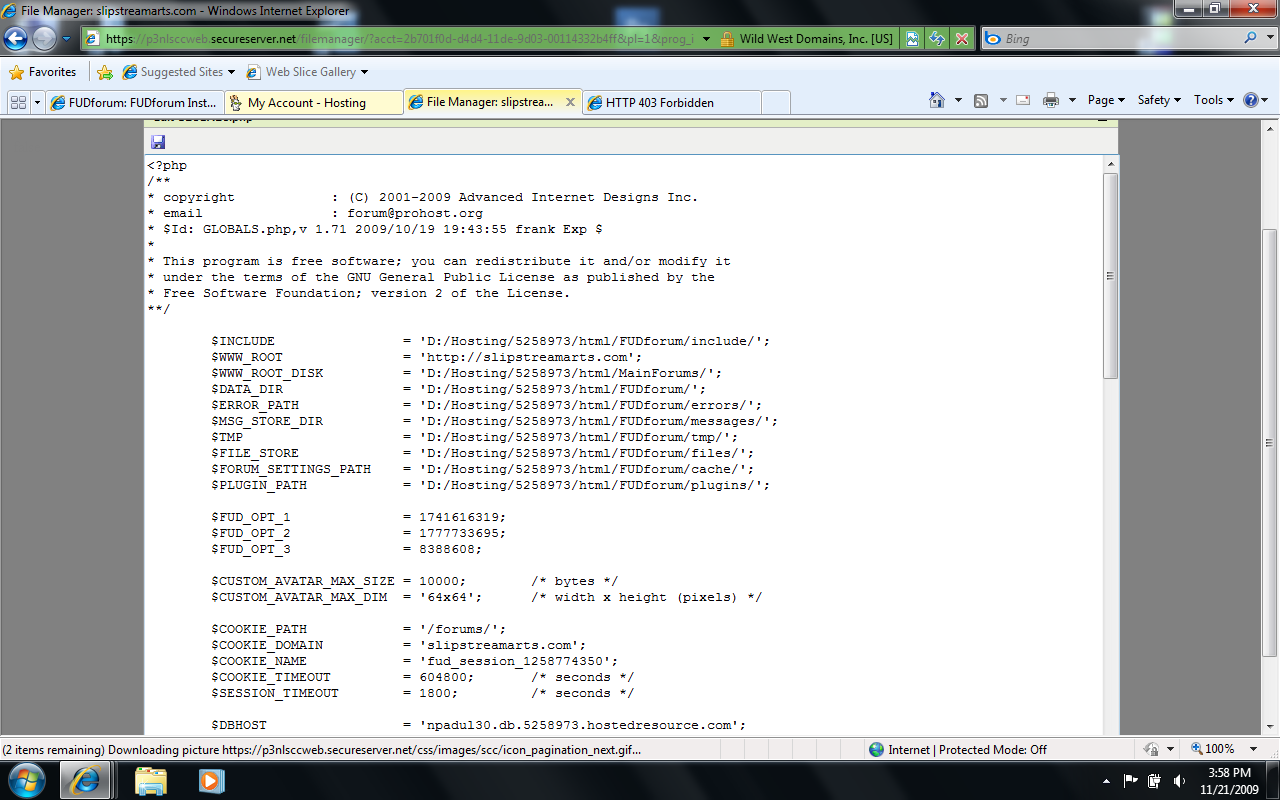The height and width of the screenshot is (800, 1280).
Task: Click the browser Back arrow button
Action: [15, 39]
